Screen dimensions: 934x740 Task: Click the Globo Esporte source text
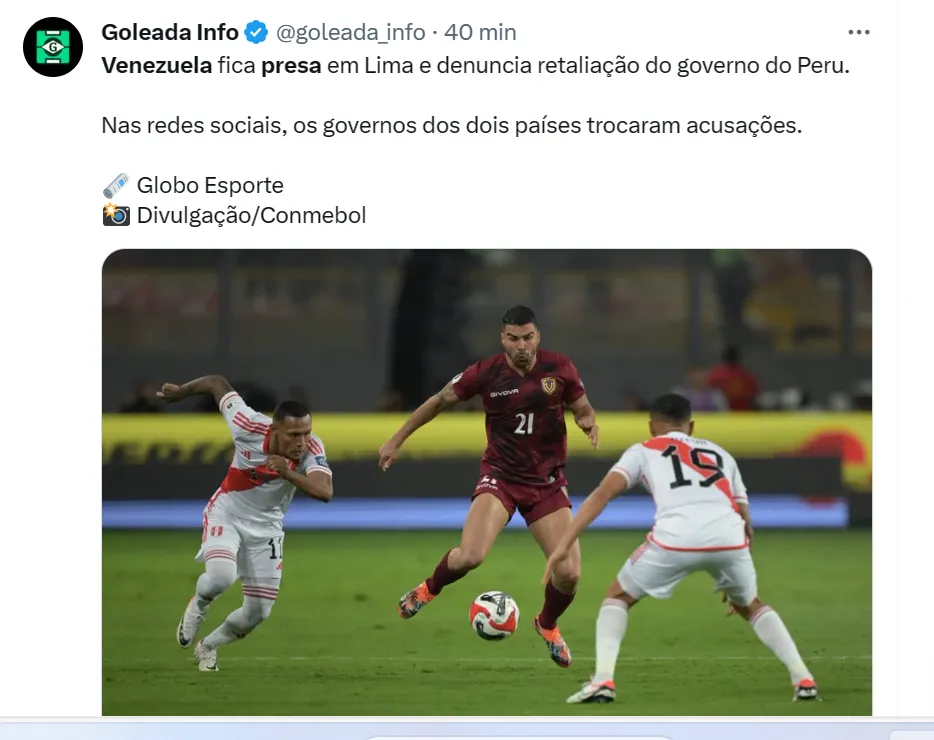point(210,185)
